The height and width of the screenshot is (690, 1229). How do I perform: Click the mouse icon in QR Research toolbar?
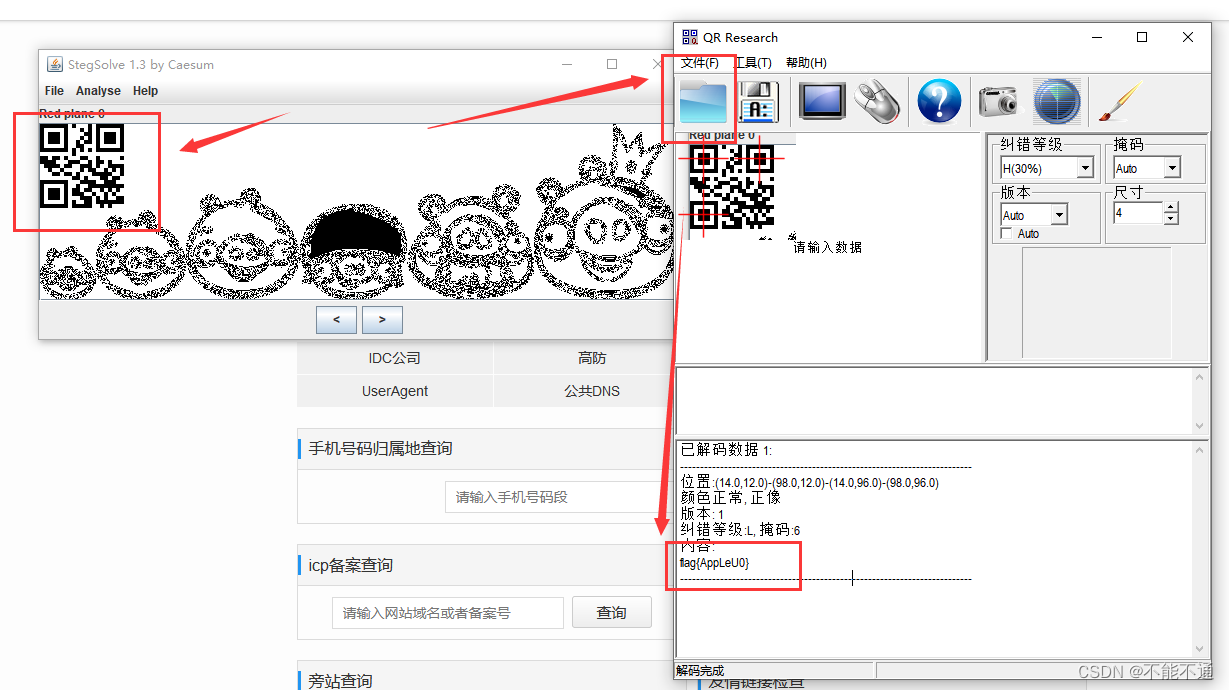(x=879, y=102)
